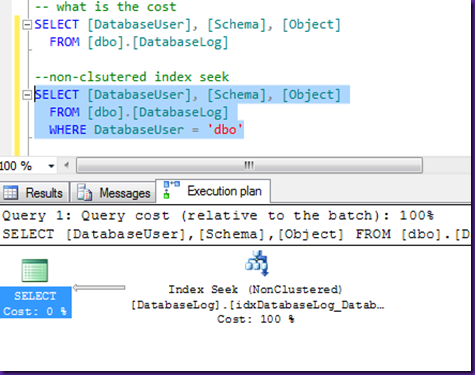Click the horizontal scrollbar thumb in editor
This screenshot has width=475, height=375.
(249, 165)
